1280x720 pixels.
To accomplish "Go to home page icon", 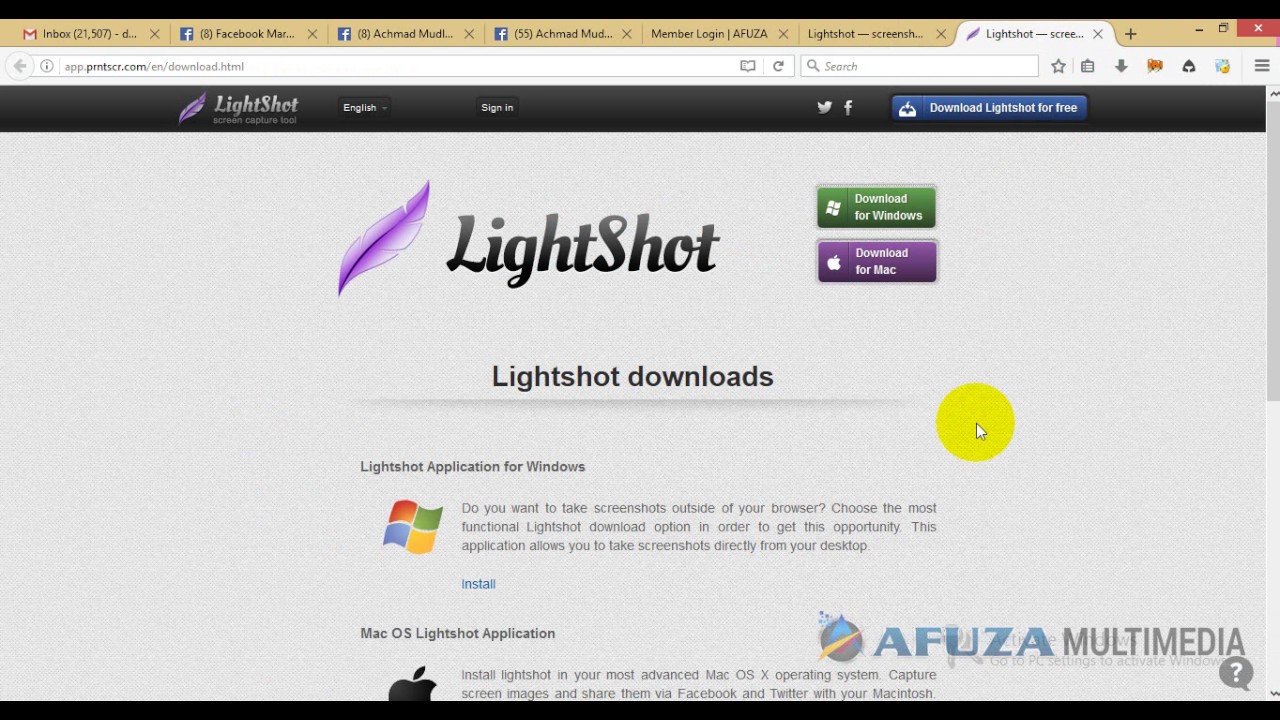I will (1189, 66).
